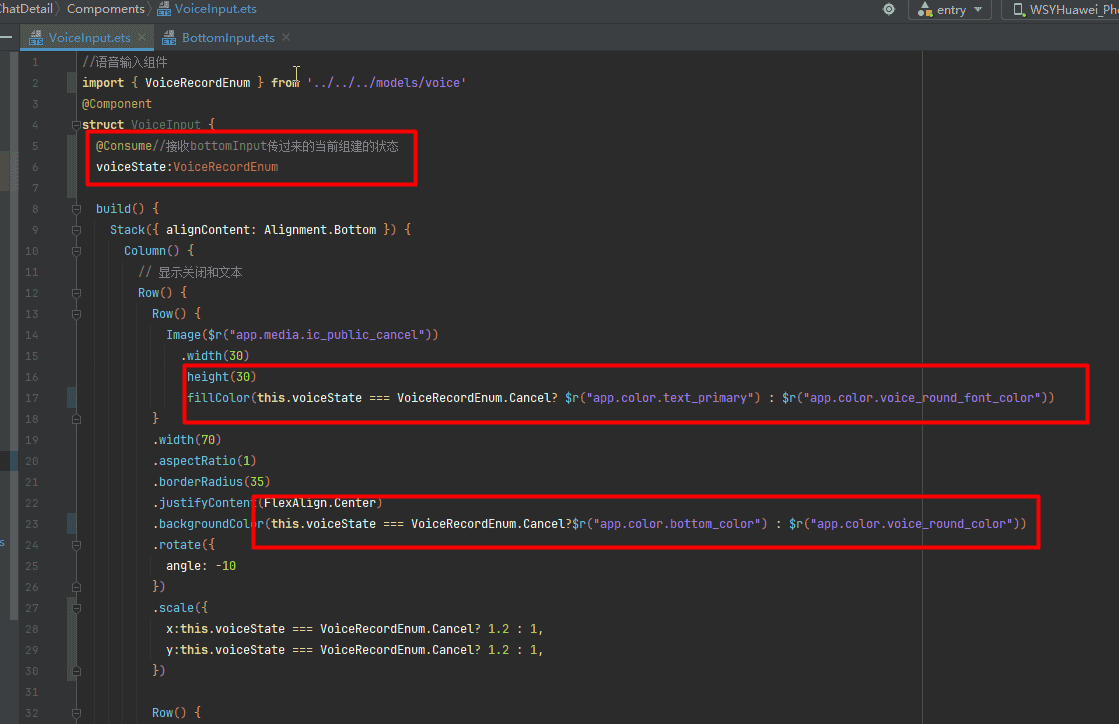Click the phone device icon beside WSYHuawei

[1019, 10]
